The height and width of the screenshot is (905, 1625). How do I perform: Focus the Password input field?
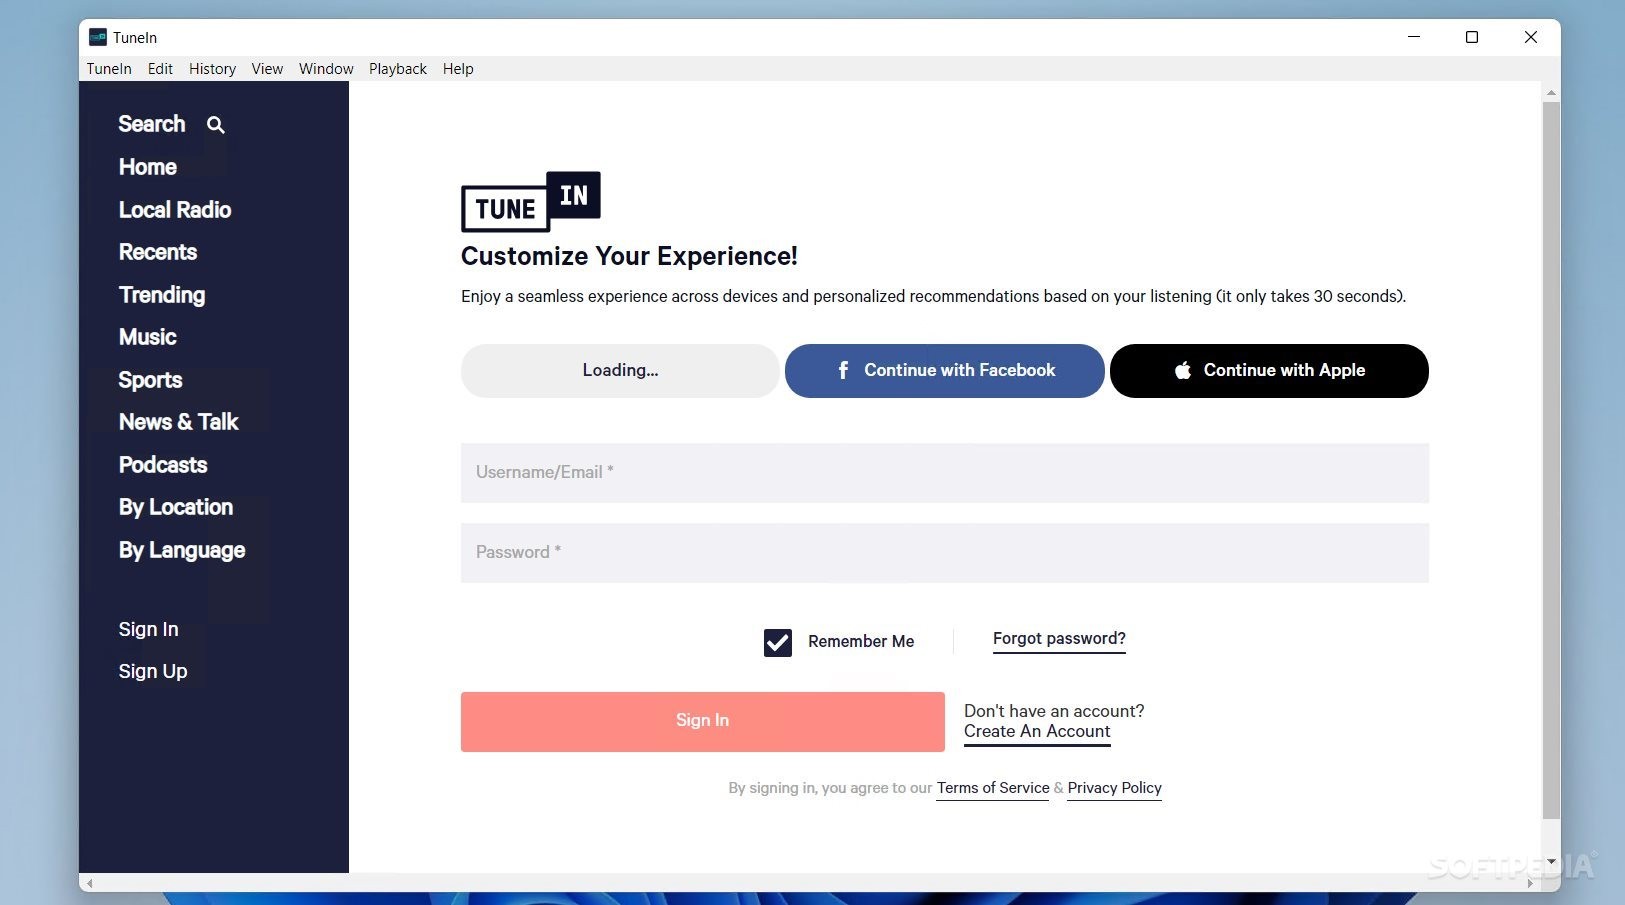pos(945,553)
